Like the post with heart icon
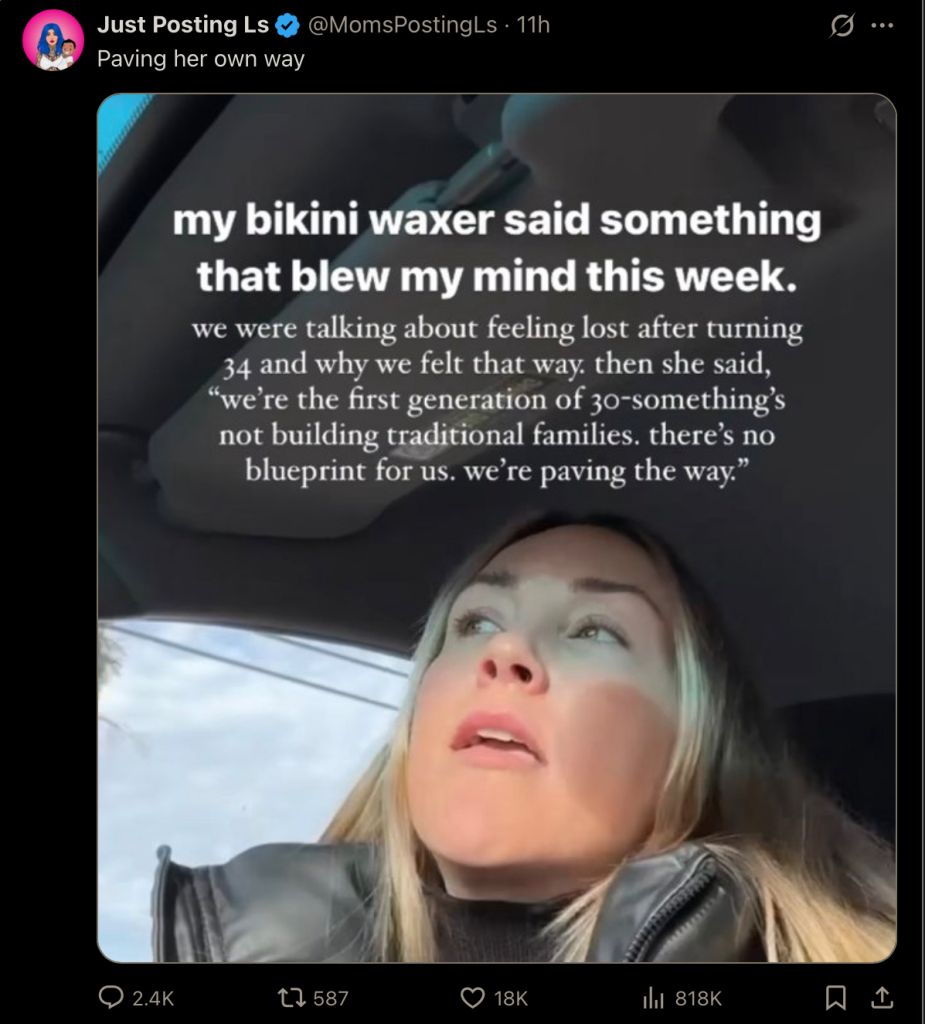Image resolution: width=925 pixels, height=1024 pixels. click(x=472, y=997)
